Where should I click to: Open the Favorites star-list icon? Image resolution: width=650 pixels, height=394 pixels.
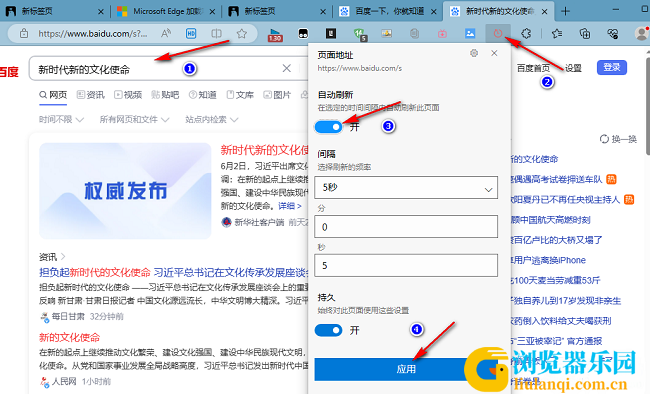click(x=557, y=34)
